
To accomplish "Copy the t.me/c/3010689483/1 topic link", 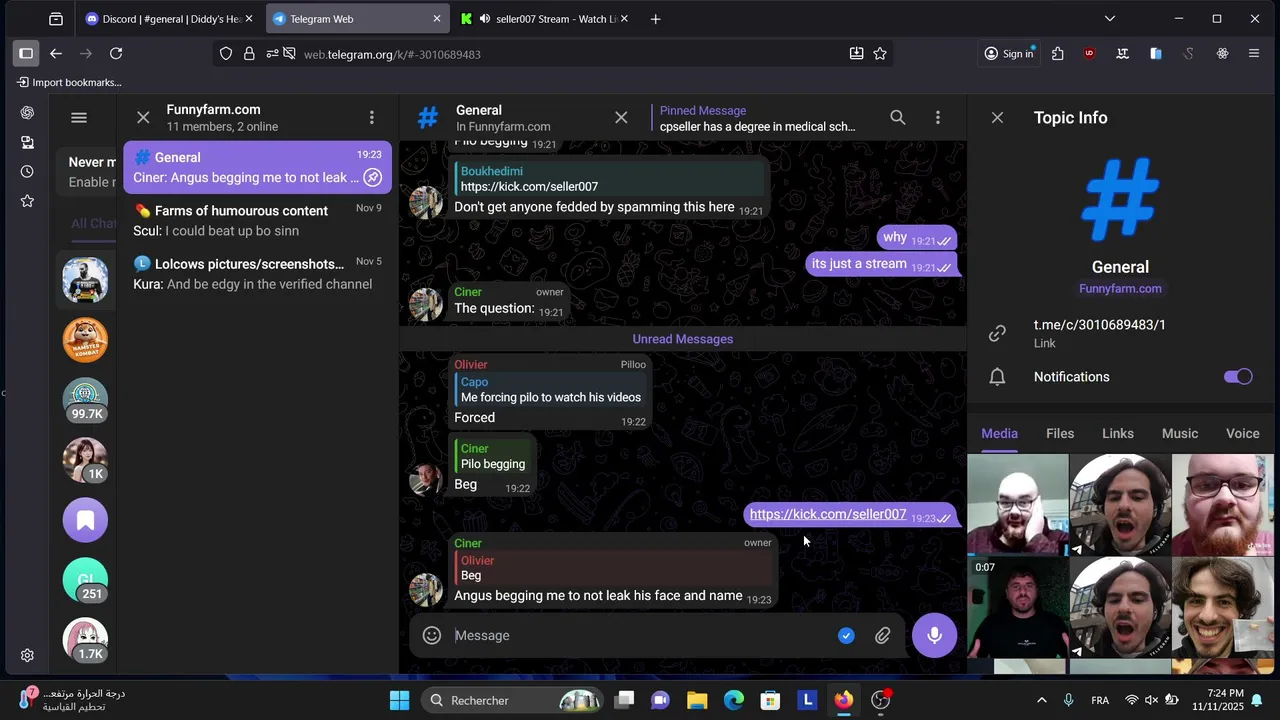I will (x=1120, y=333).
